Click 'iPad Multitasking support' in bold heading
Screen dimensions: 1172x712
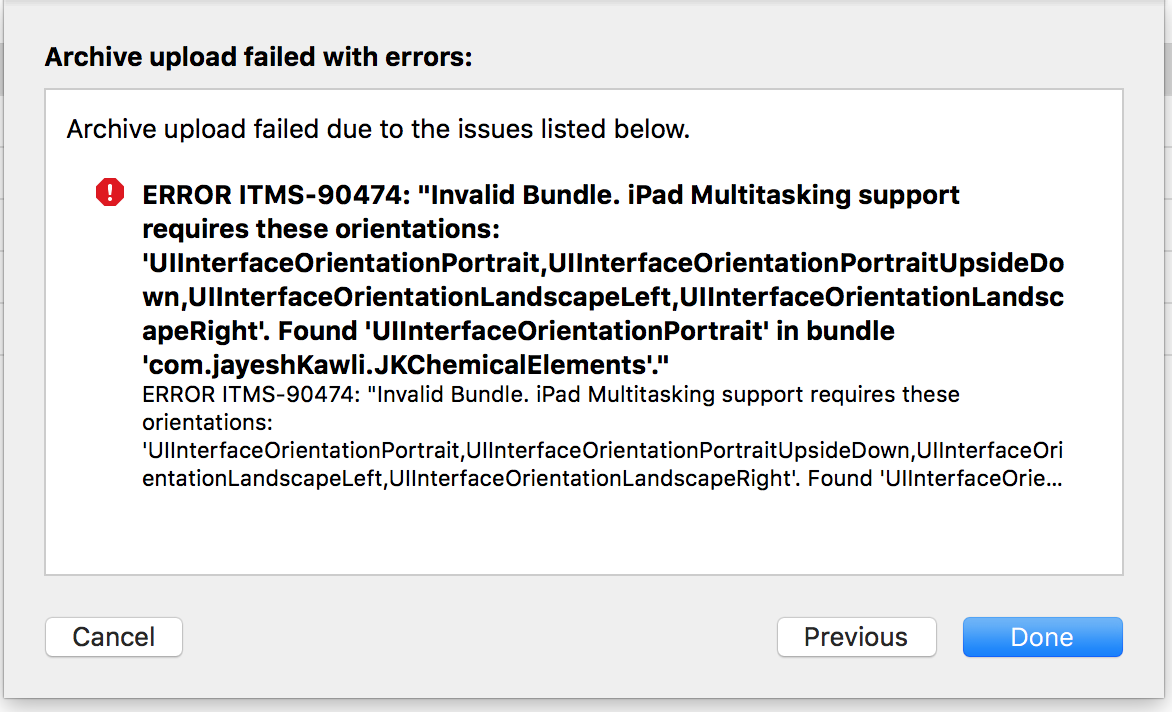pos(794,195)
